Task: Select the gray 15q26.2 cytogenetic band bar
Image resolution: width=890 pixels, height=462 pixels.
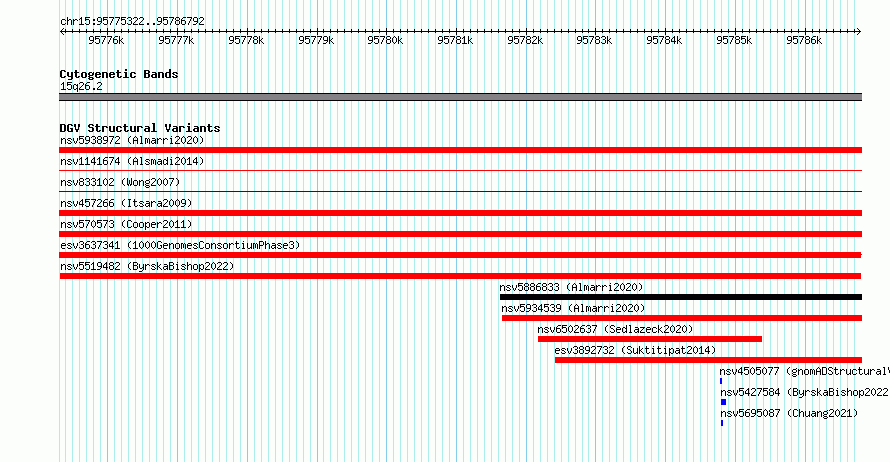Action: (460, 97)
